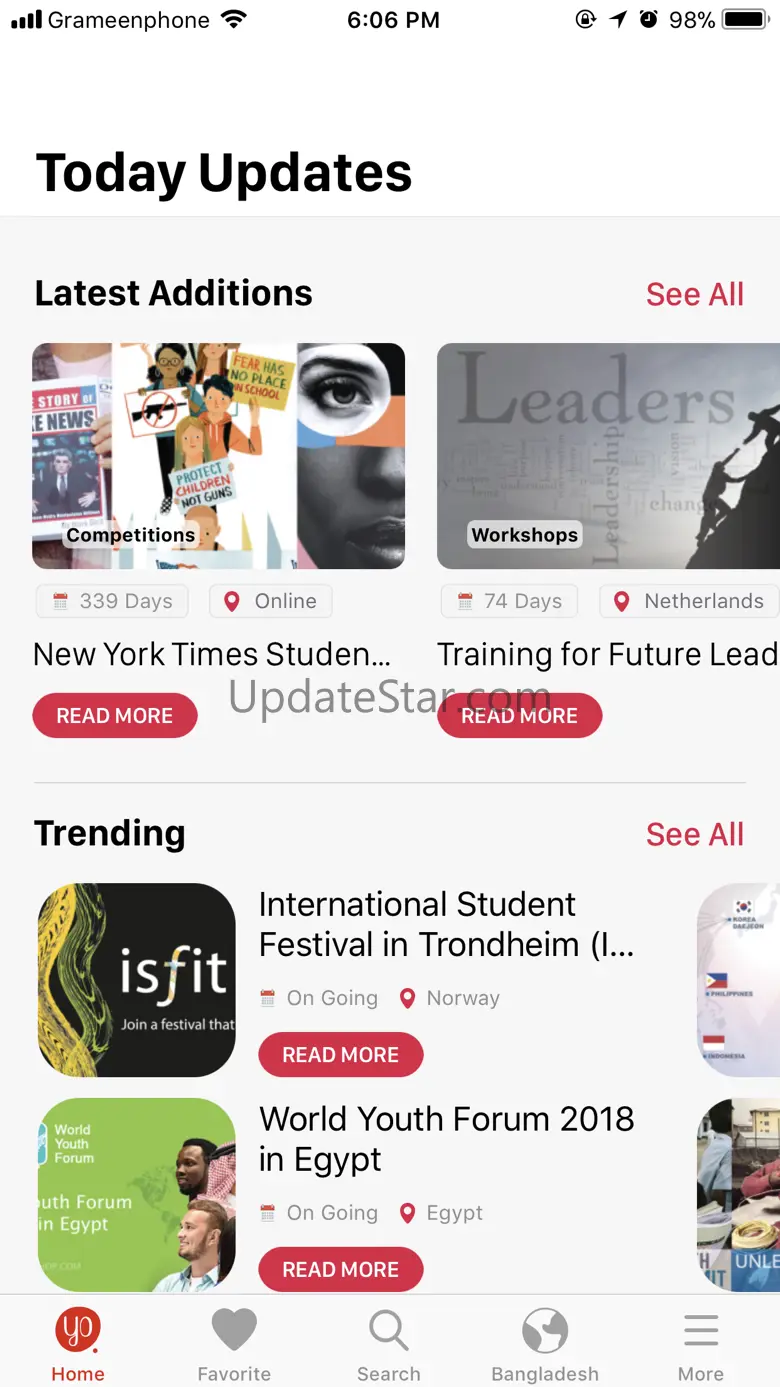Open World Youth Forum green thumbnail
780x1387 pixels.
click(137, 1195)
